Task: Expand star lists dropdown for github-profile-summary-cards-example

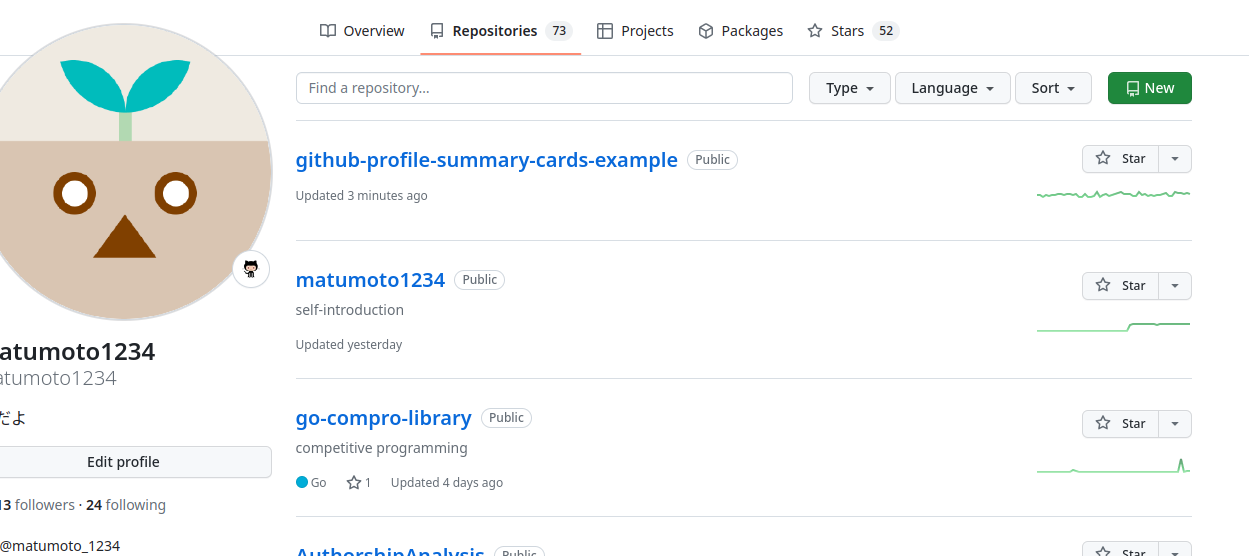Action: click(x=1175, y=159)
